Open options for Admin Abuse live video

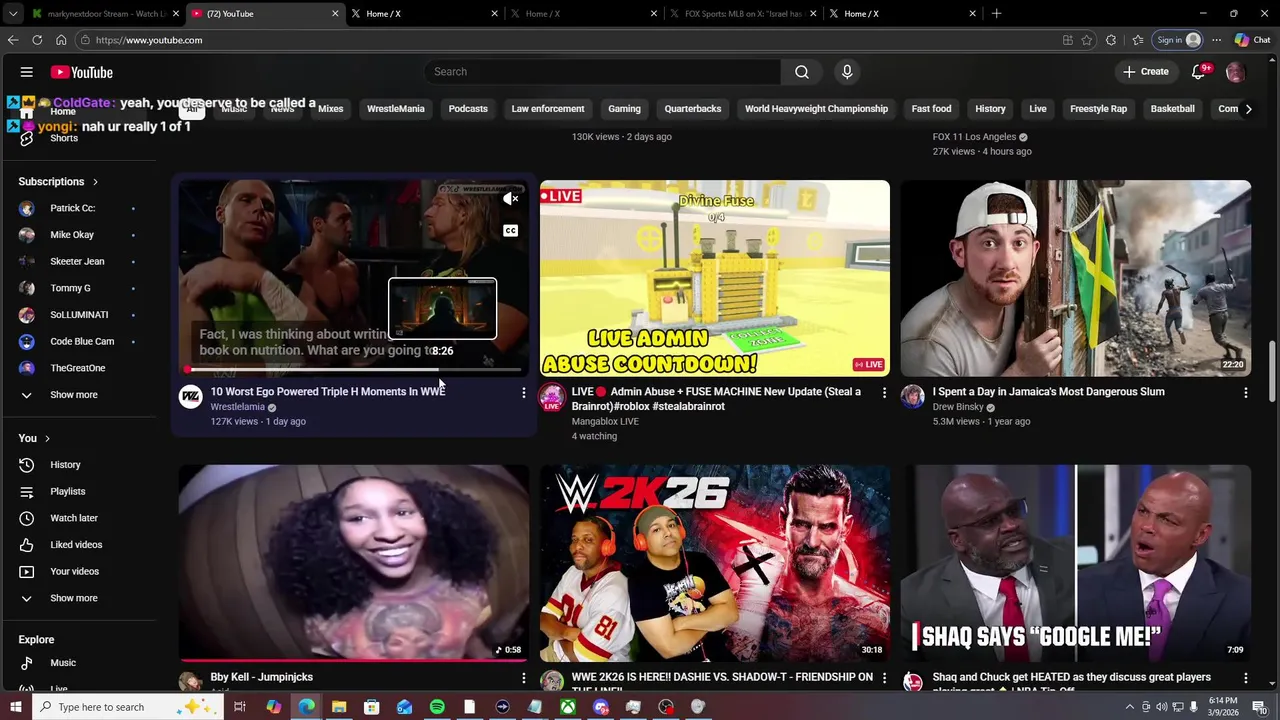pos(884,393)
